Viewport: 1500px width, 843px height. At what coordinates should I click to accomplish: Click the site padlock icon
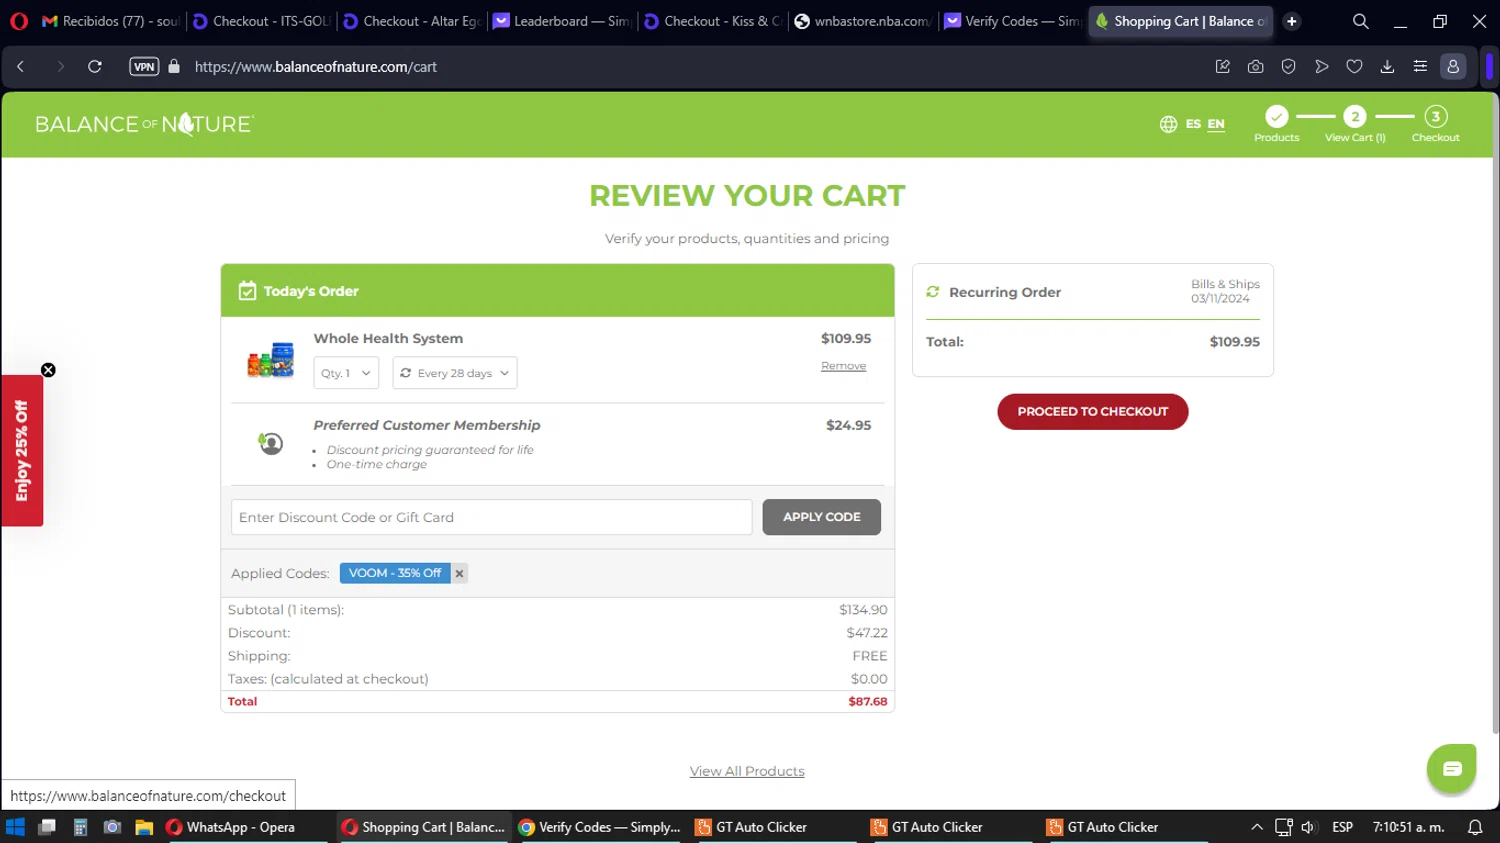(x=174, y=67)
